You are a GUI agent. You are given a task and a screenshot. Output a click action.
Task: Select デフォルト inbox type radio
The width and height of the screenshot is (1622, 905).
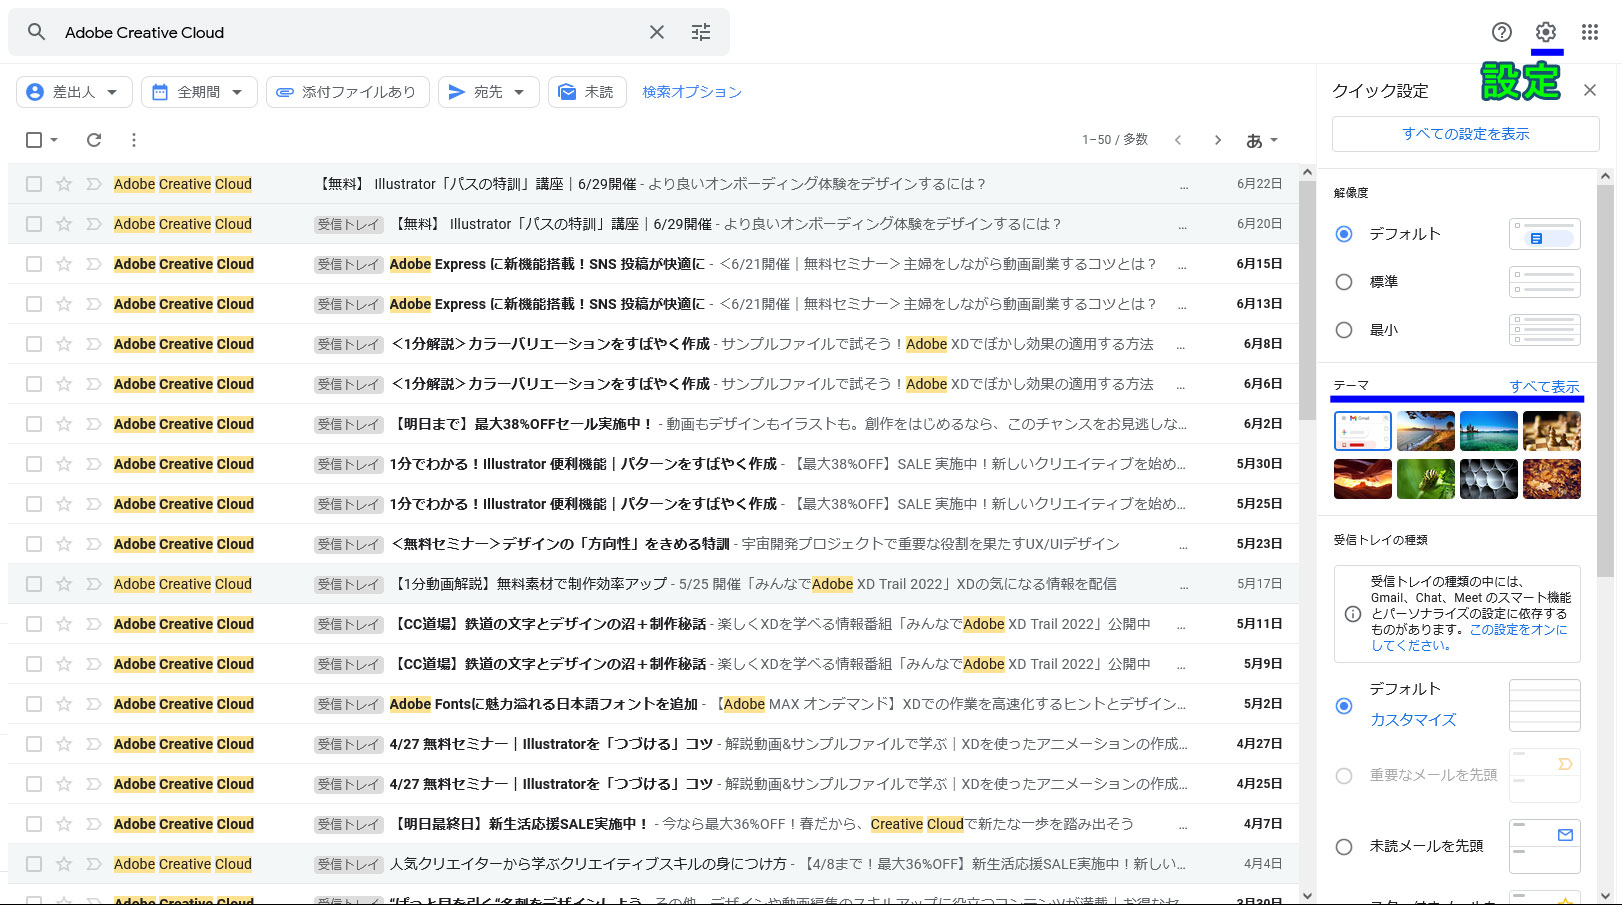(x=1344, y=706)
